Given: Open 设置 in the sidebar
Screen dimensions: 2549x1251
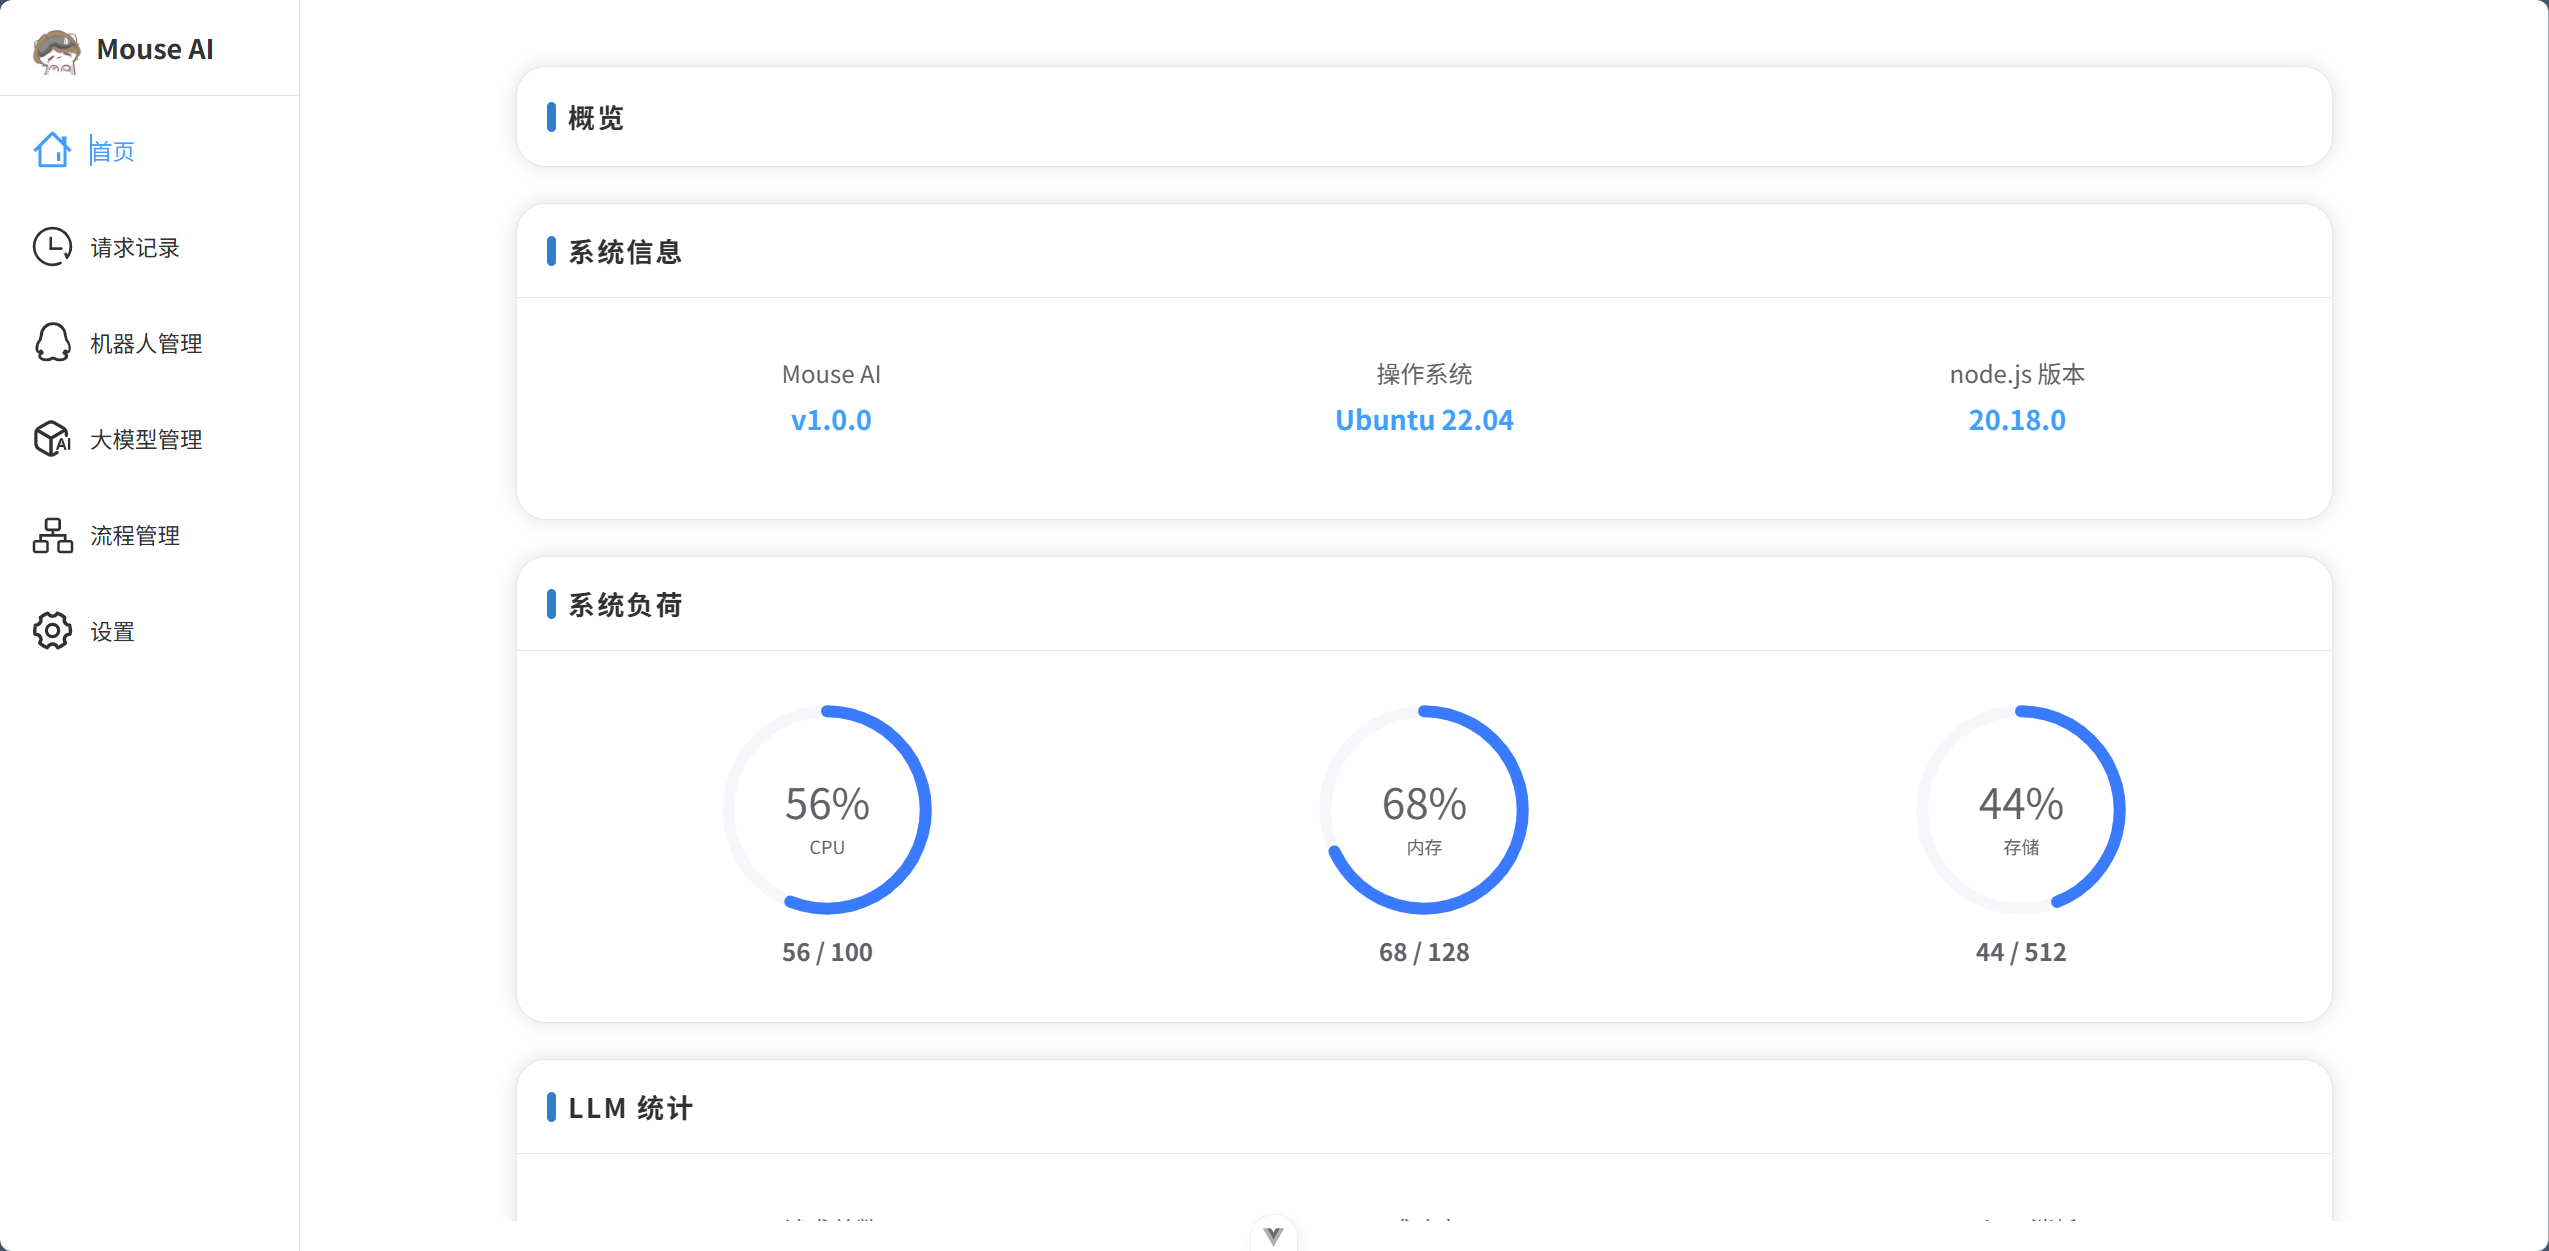Looking at the screenshot, I should (112, 631).
